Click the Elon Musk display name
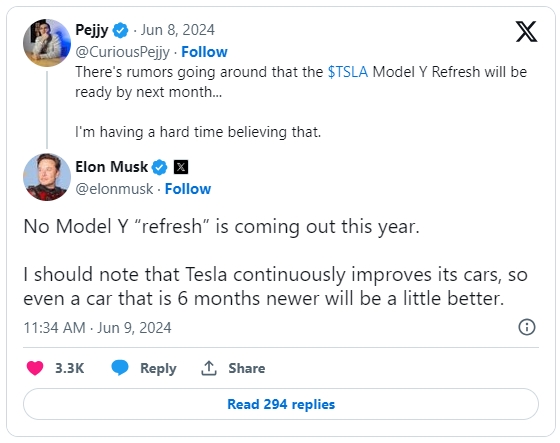This screenshot has width=560, height=443. tap(111, 167)
